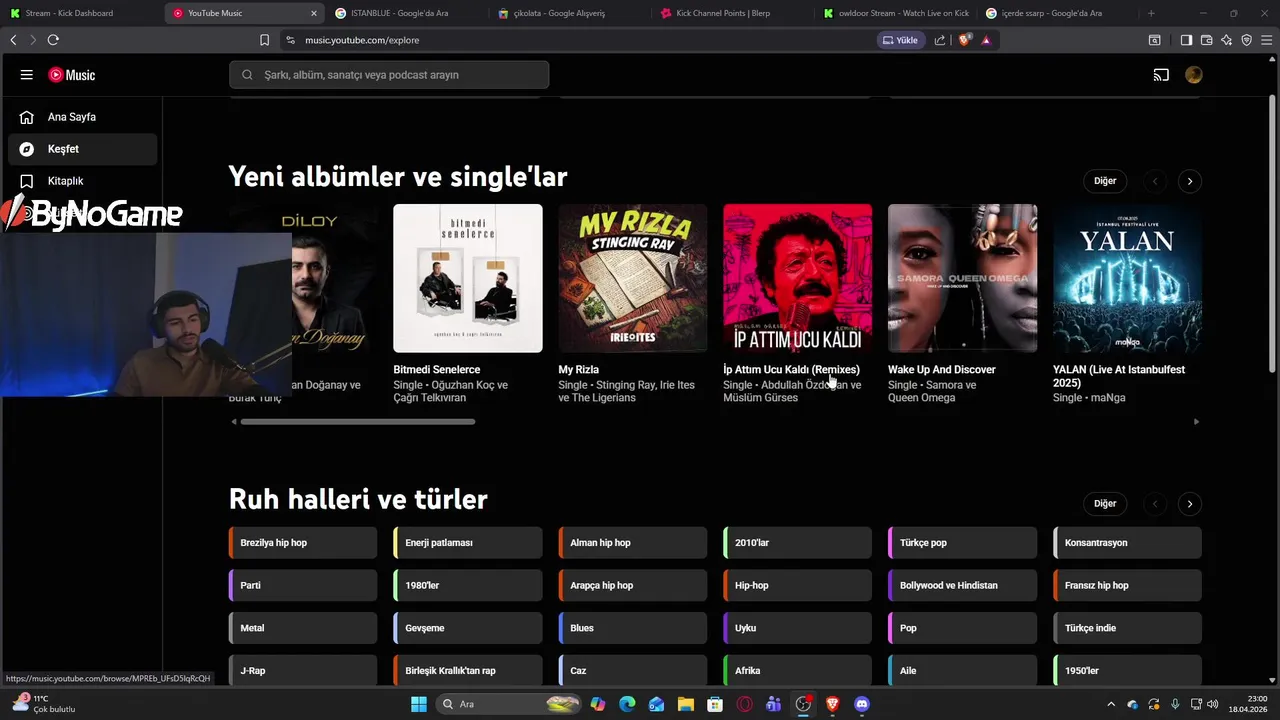Click previous arrow in Ruh halleri section
This screenshot has width=1280, height=720.
point(1155,504)
